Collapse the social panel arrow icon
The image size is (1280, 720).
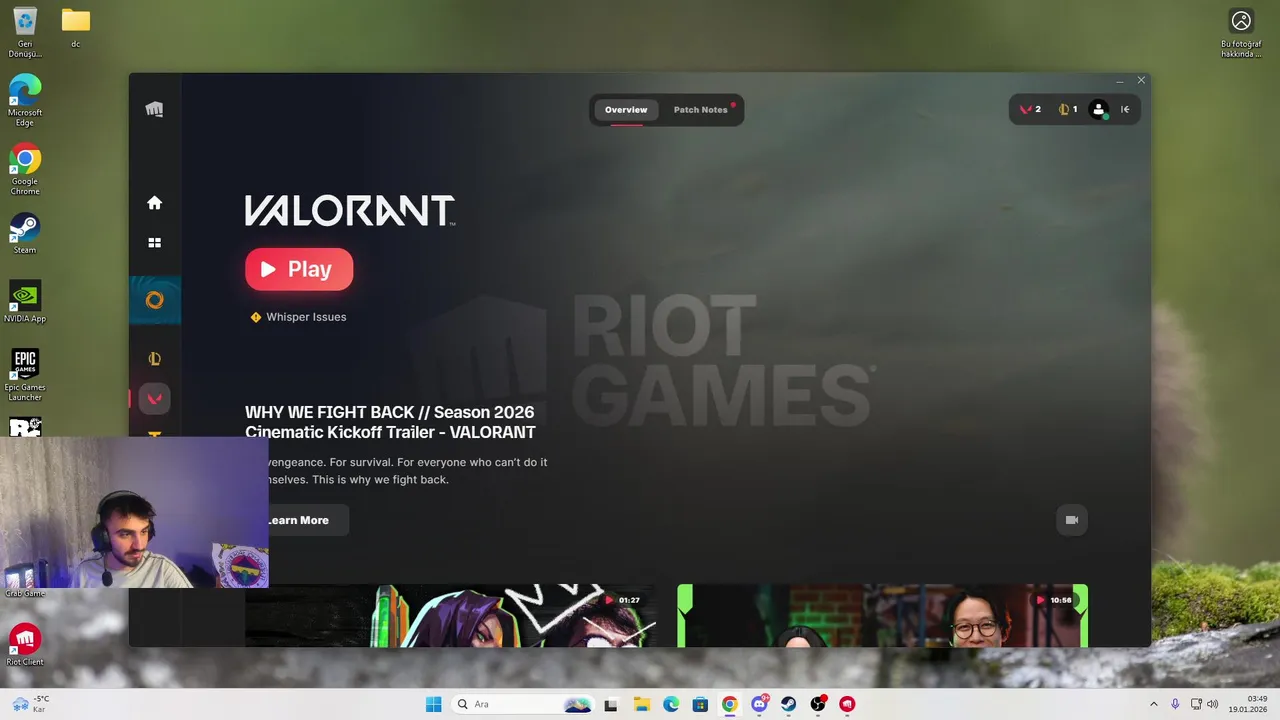click(x=1125, y=109)
